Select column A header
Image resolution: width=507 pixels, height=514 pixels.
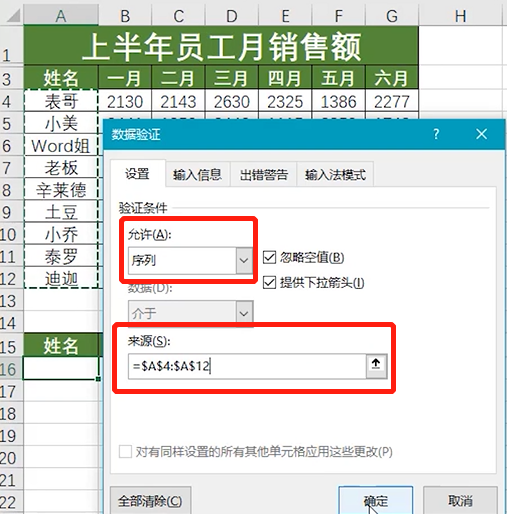click(x=61, y=15)
